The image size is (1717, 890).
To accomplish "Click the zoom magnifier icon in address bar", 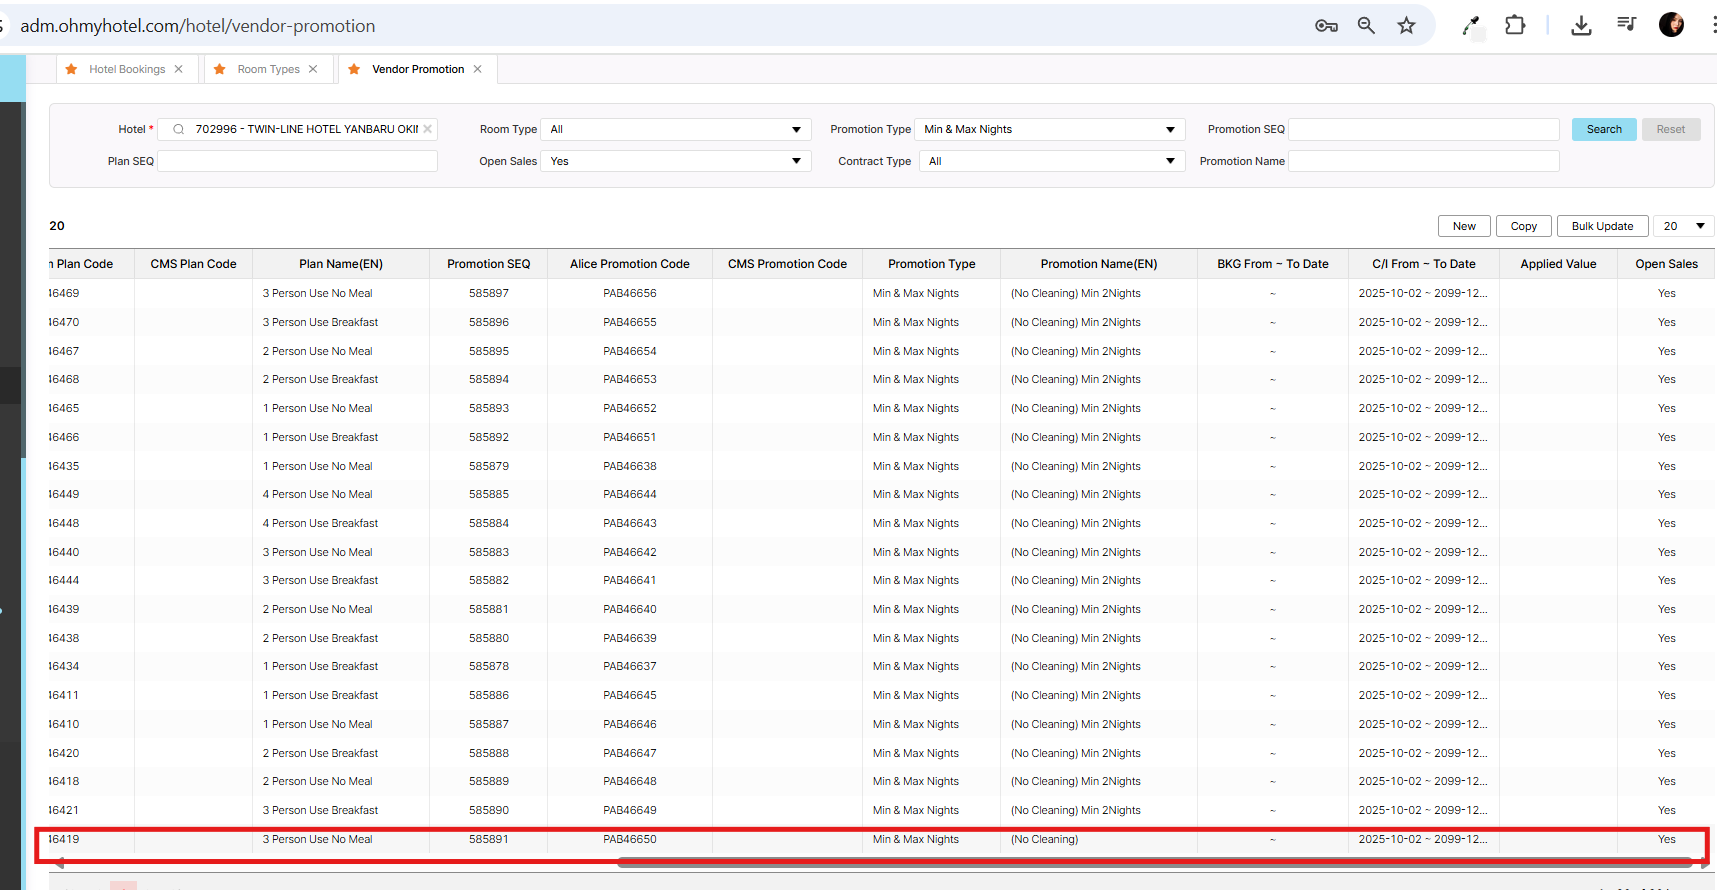I will click(x=1366, y=26).
